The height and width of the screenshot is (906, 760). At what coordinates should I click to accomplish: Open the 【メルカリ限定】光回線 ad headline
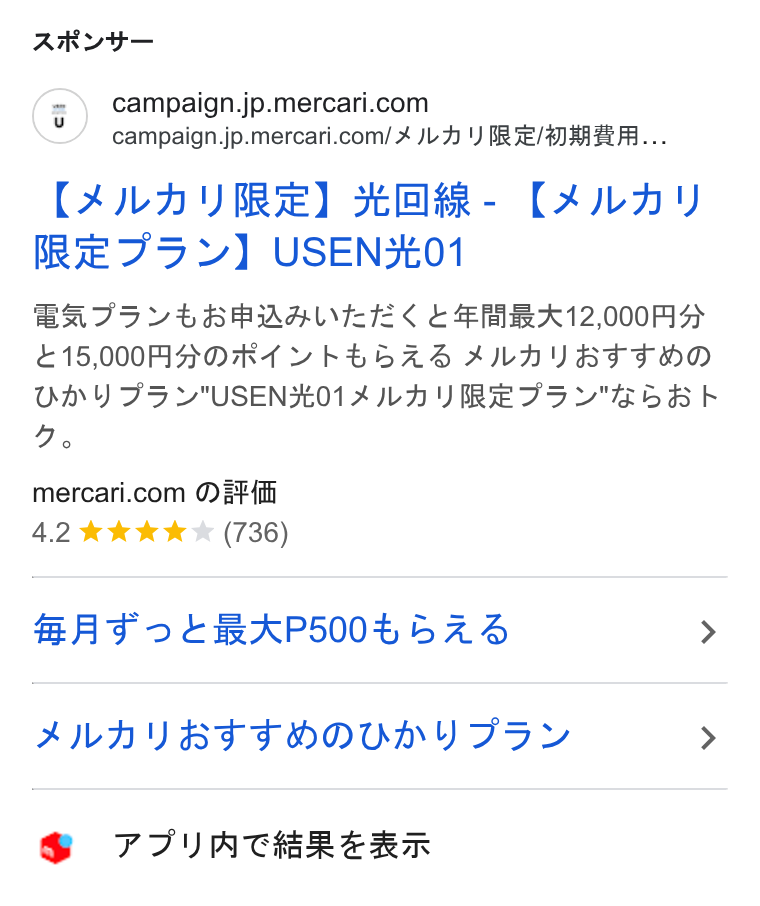pyautogui.click(x=368, y=226)
